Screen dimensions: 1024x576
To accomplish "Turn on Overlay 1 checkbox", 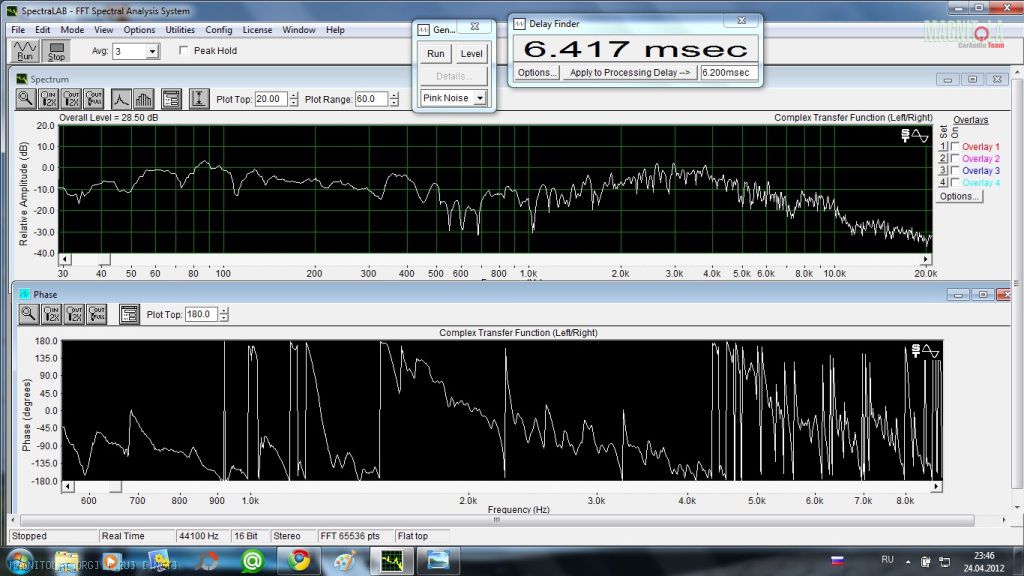I will pos(955,146).
